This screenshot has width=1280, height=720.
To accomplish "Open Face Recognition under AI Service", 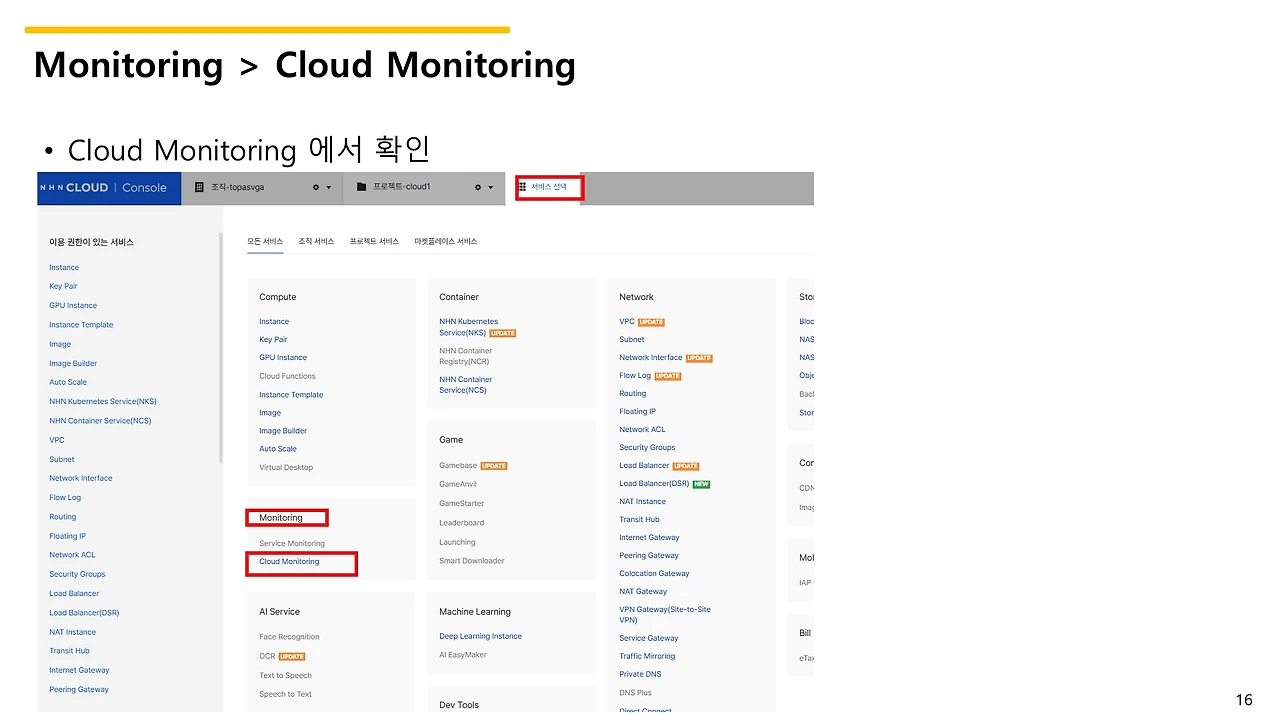I will (289, 637).
